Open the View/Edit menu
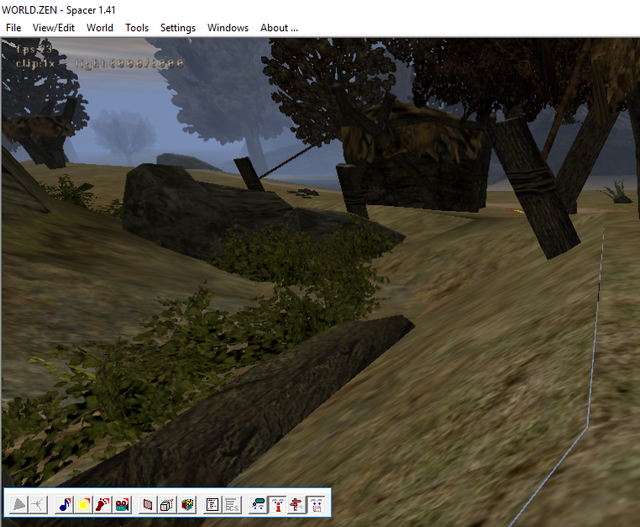The width and height of the screenshot is (640, 527). coord(53,28)
